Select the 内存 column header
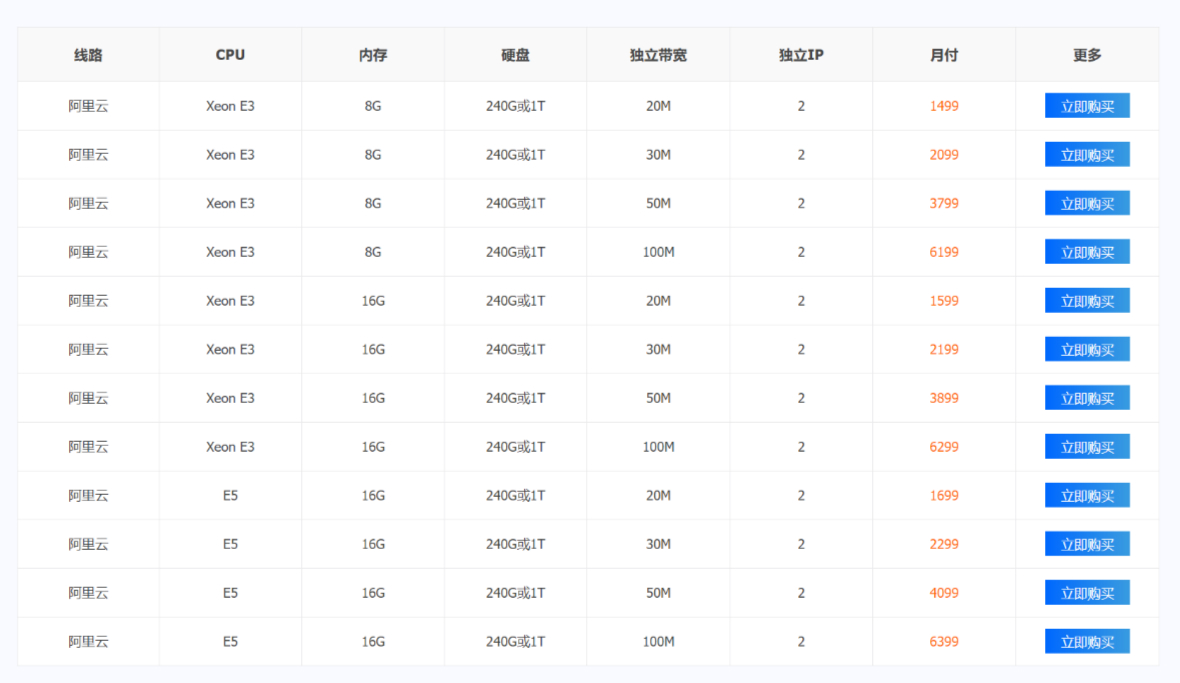The image size is (1180, 683). (373, 55)
